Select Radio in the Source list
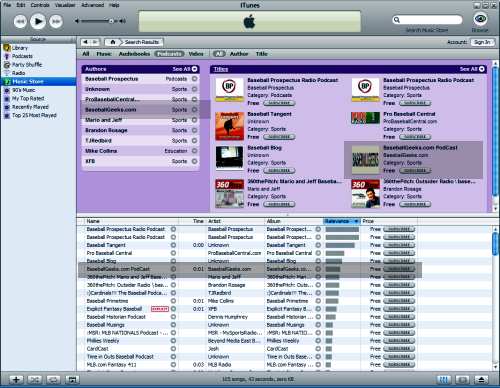 click(18, 73)
